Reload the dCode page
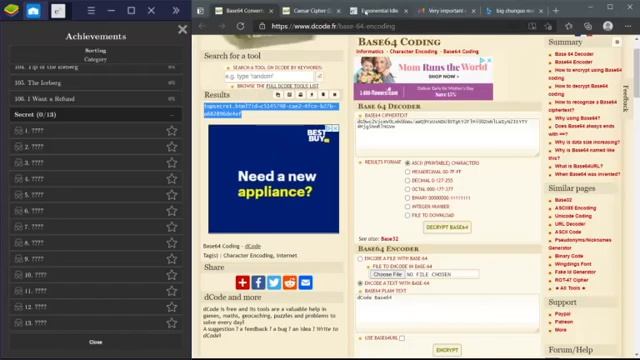 pos(240,26)
